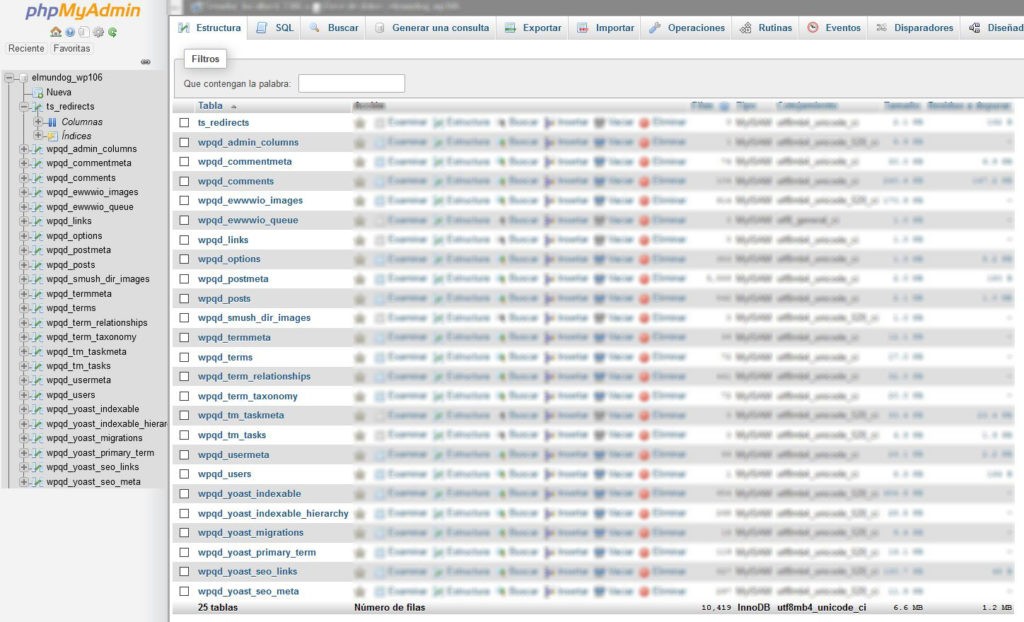Viewport: 1024px width, 622px height.
Task: Click the '25 tablas' summary text
Action: (x=217, y=608)
